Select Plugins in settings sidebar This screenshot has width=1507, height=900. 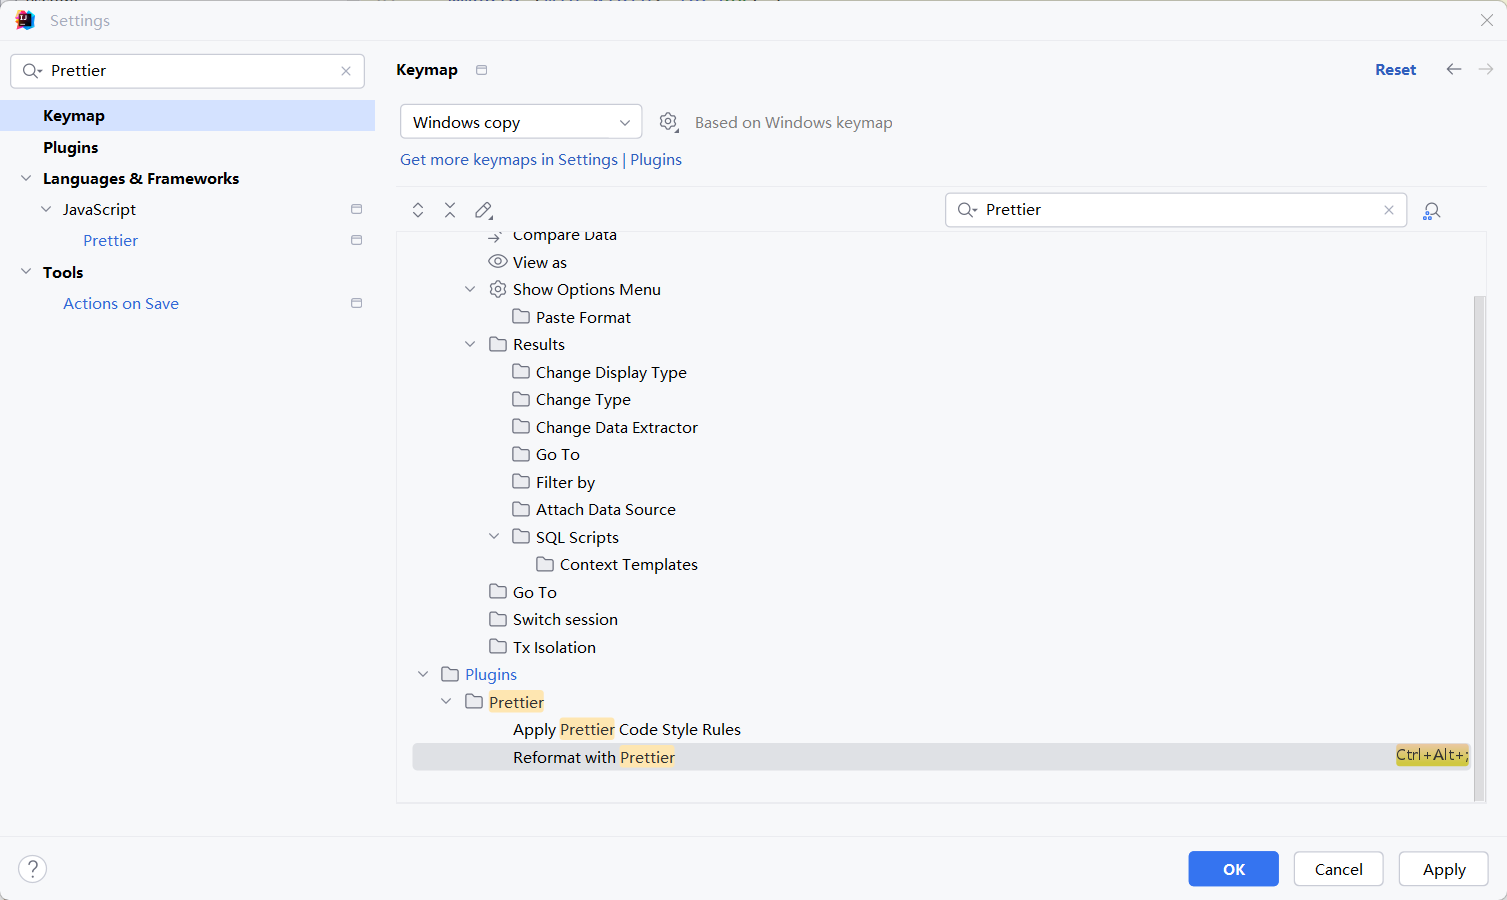pos(71,147)
